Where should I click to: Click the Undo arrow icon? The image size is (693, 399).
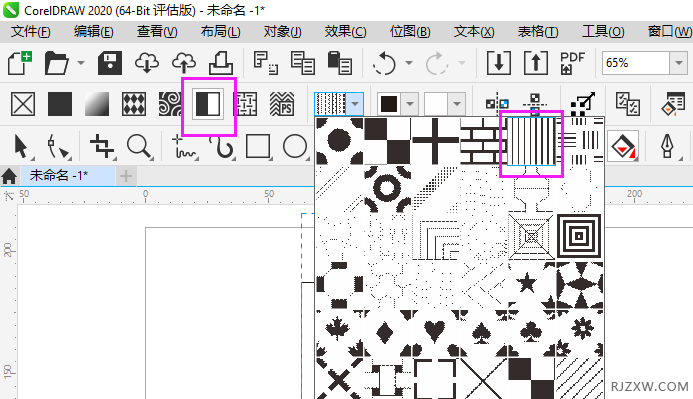(x=384, y=63)
